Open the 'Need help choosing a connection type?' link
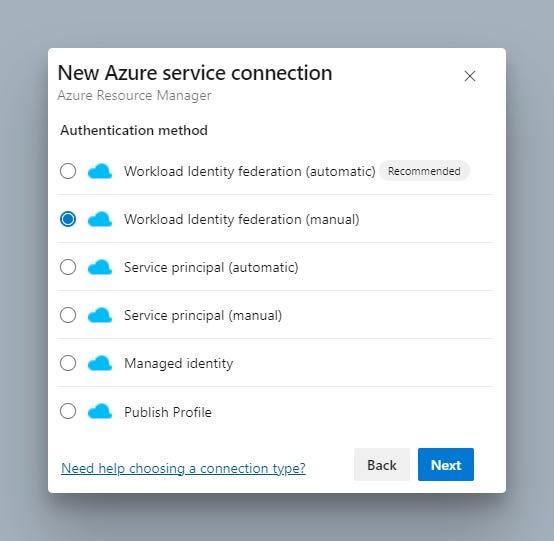The width and height of the screenshot is (554, 541). pyautogui.click(x=183, y=468)
